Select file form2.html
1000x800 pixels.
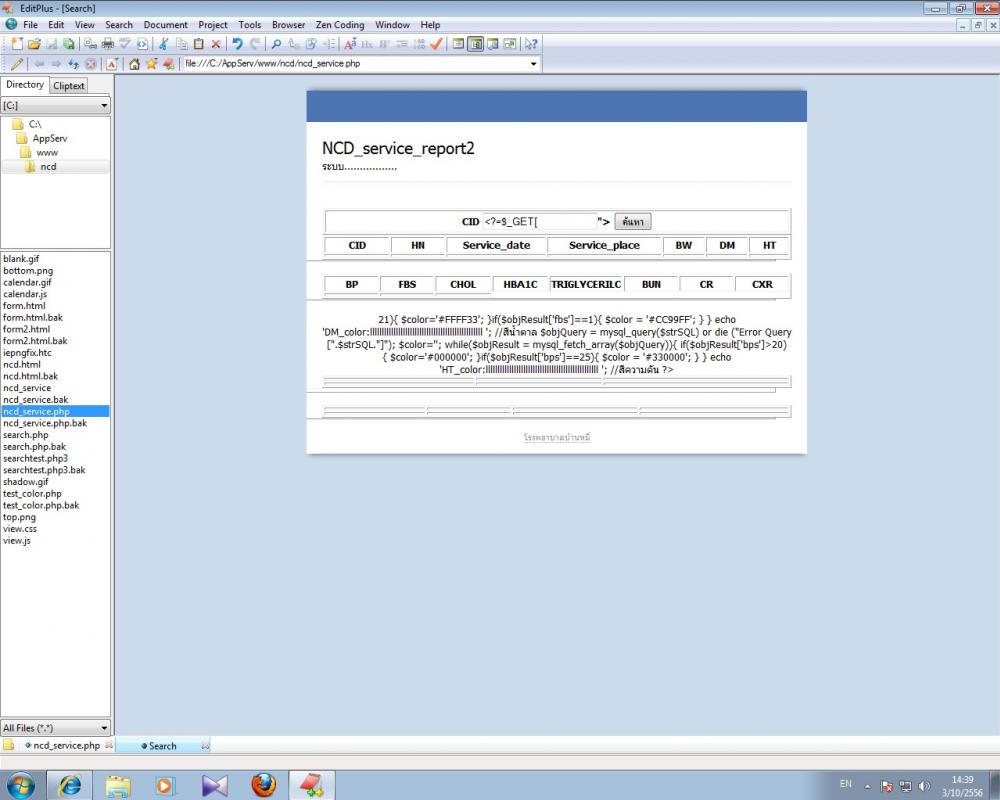pos(26,329)
